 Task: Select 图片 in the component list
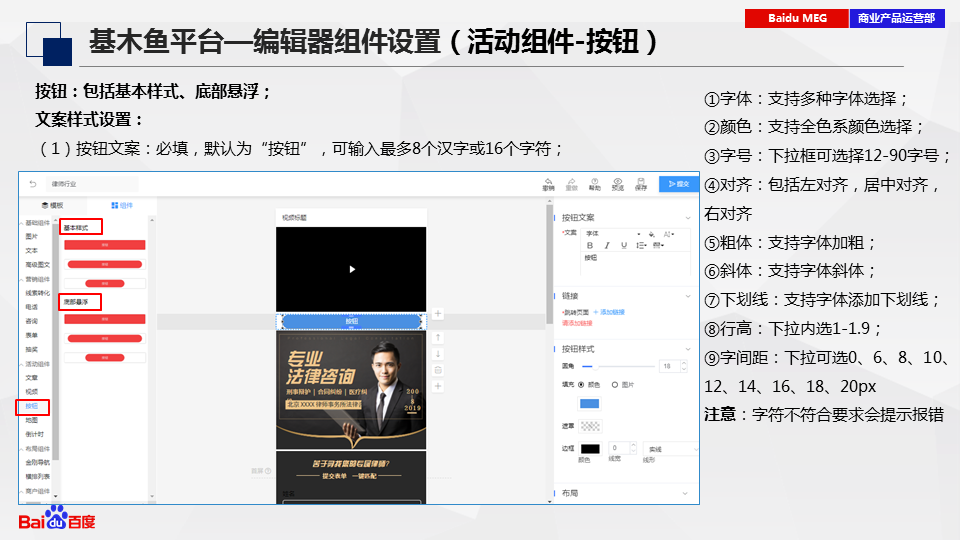point(32,236)
